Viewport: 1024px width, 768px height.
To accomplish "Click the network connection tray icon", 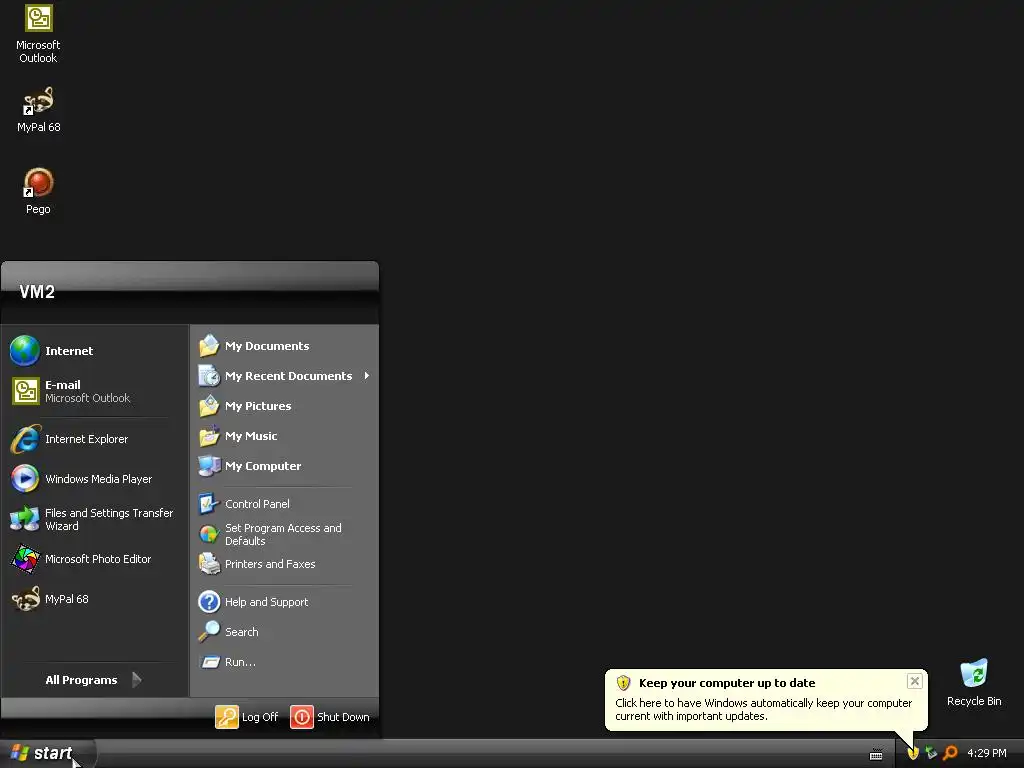I will click(931, 753).
